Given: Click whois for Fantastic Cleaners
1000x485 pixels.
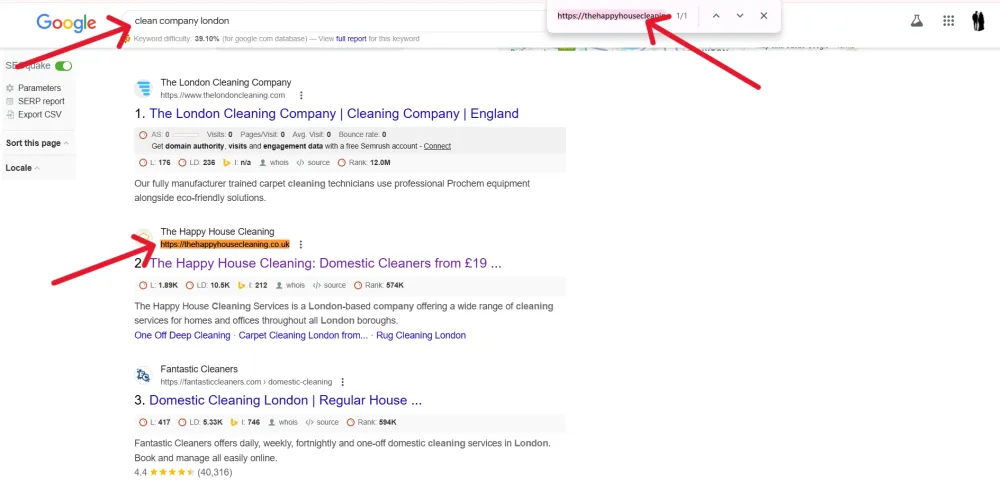Looking at the screenshot, I should click(x=283, y=422).
